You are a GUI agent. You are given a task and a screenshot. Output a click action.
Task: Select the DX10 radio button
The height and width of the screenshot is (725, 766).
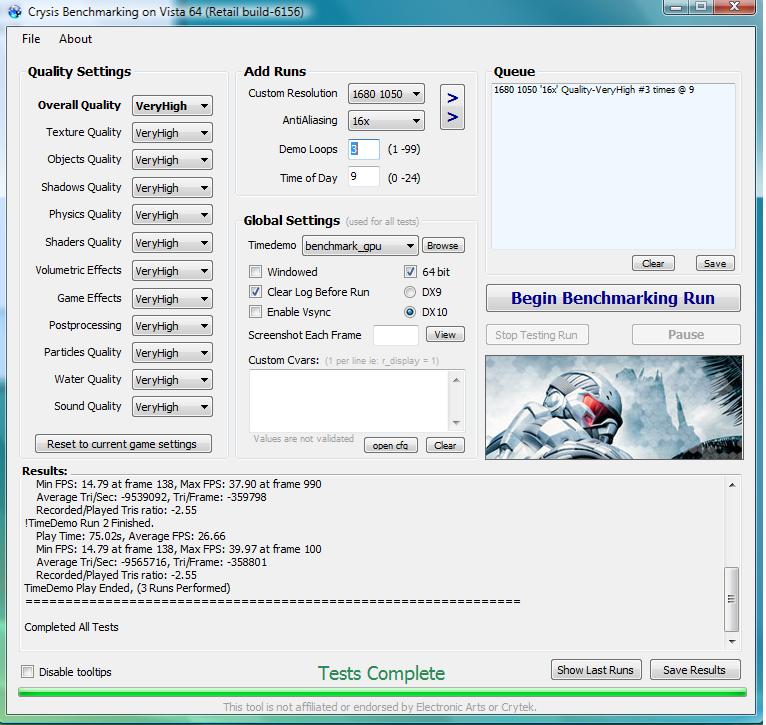[410, 312]
